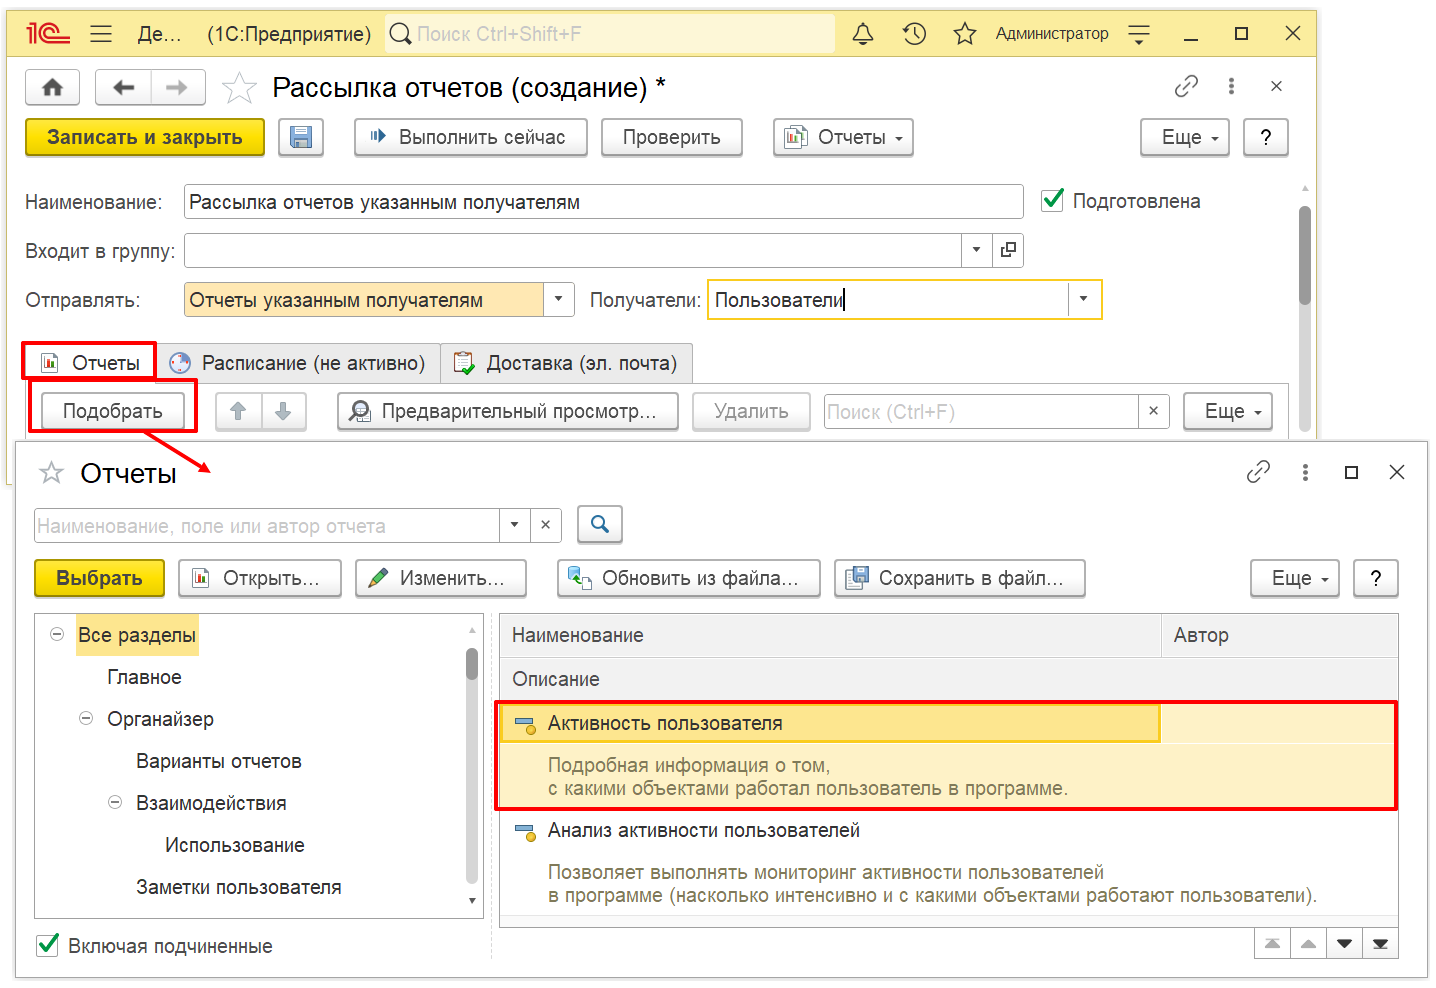This screenshot has height=988, width=1436.
Task: Click the Подобрать button
Action: 113,411
